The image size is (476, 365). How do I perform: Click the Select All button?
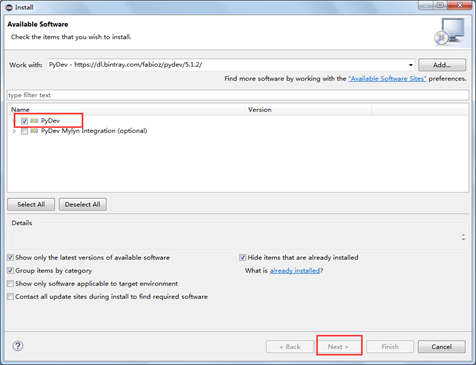[x=31, y=204]
